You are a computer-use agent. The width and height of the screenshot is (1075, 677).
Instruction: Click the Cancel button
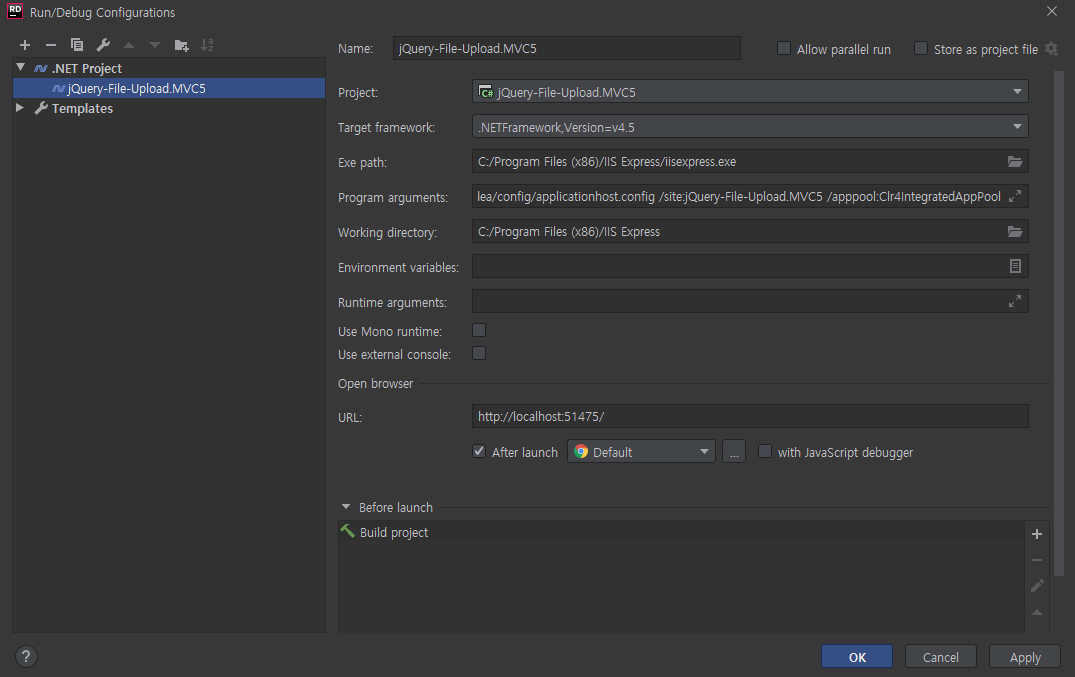point(941,656)
